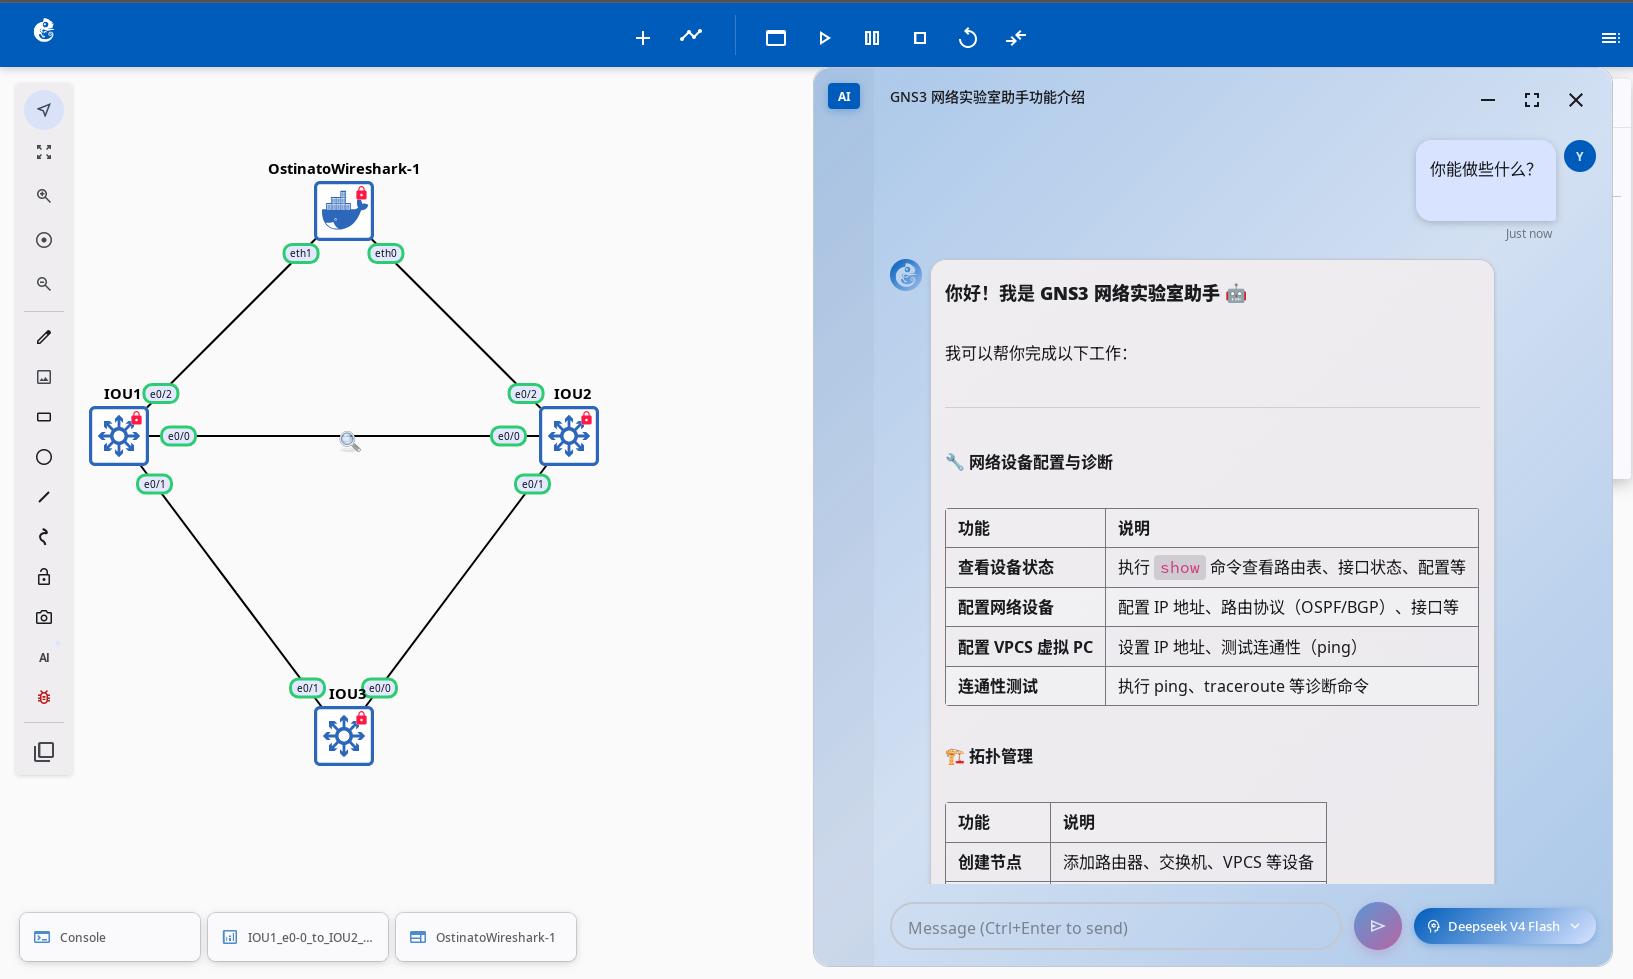Toggle the lock items padlock tool
This screenshot has width=1633, height=979.
[44, 577]
